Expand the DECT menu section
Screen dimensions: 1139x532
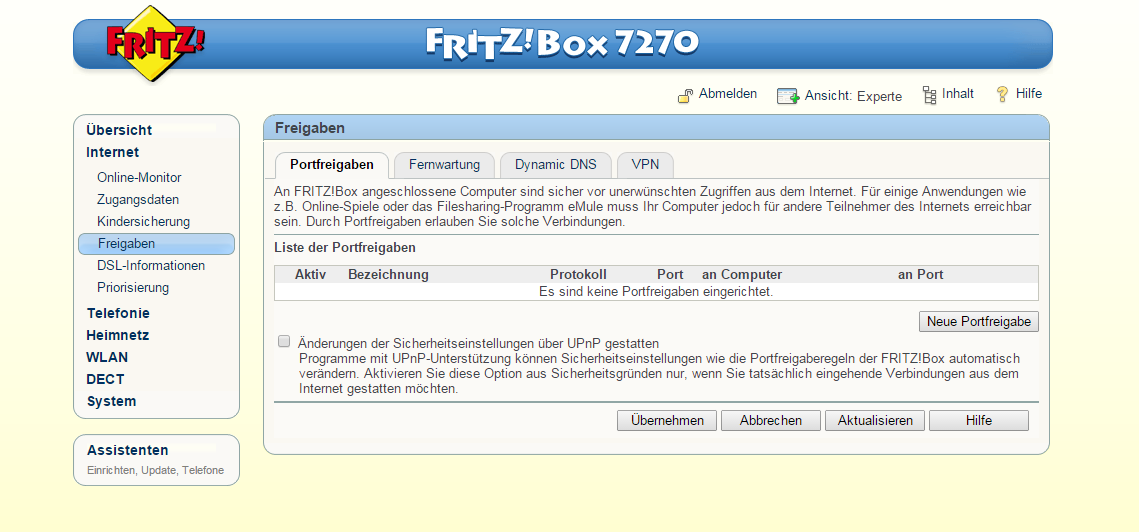pyautogui.click(x=105, y=379)
